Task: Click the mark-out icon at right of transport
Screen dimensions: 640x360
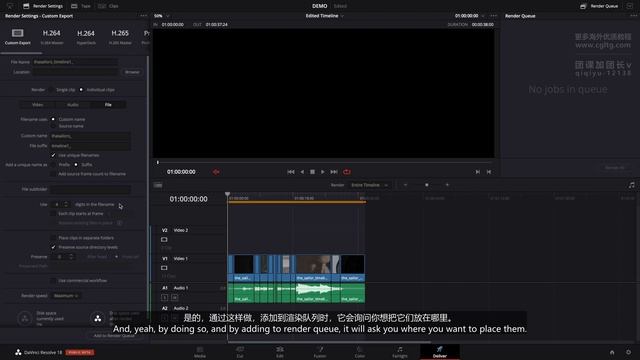Action: [489, 172]
